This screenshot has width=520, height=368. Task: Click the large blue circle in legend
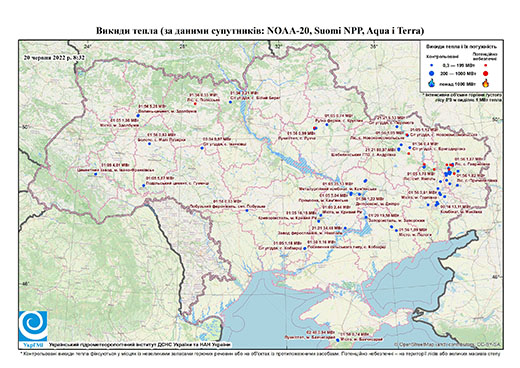(x=432, y=73)
